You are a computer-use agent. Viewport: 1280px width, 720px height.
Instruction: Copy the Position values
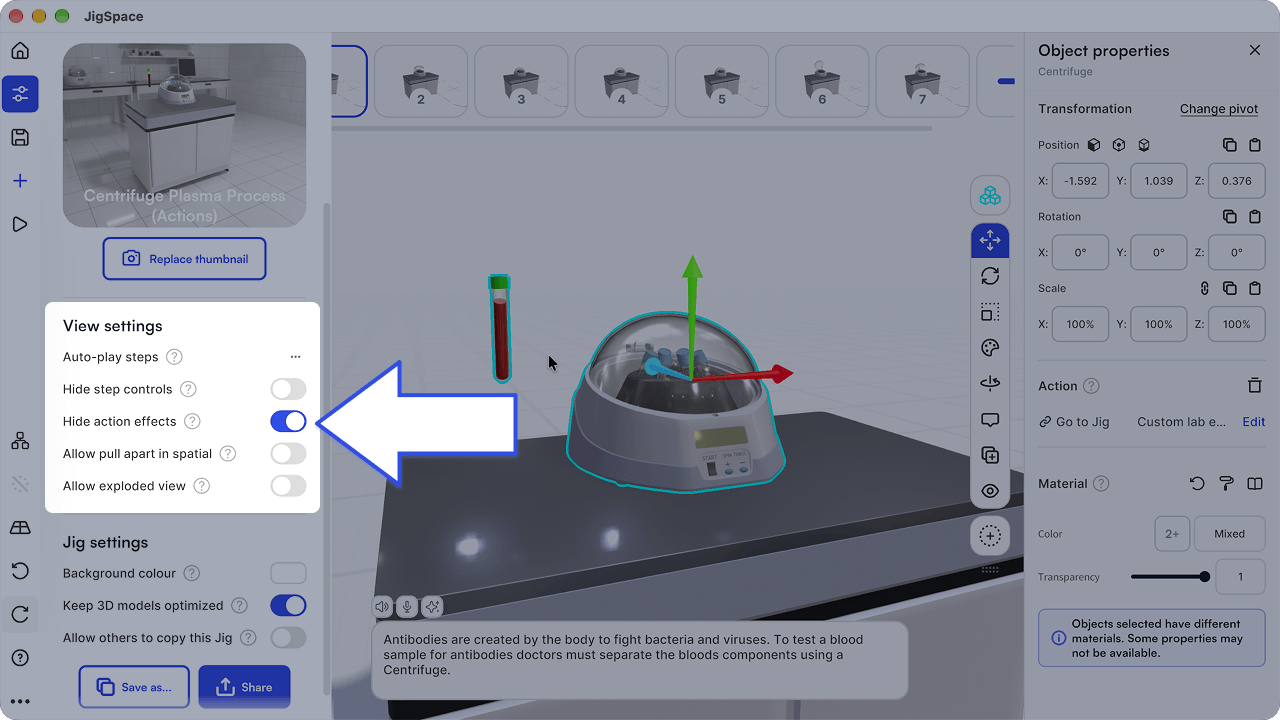(1230, 145)
